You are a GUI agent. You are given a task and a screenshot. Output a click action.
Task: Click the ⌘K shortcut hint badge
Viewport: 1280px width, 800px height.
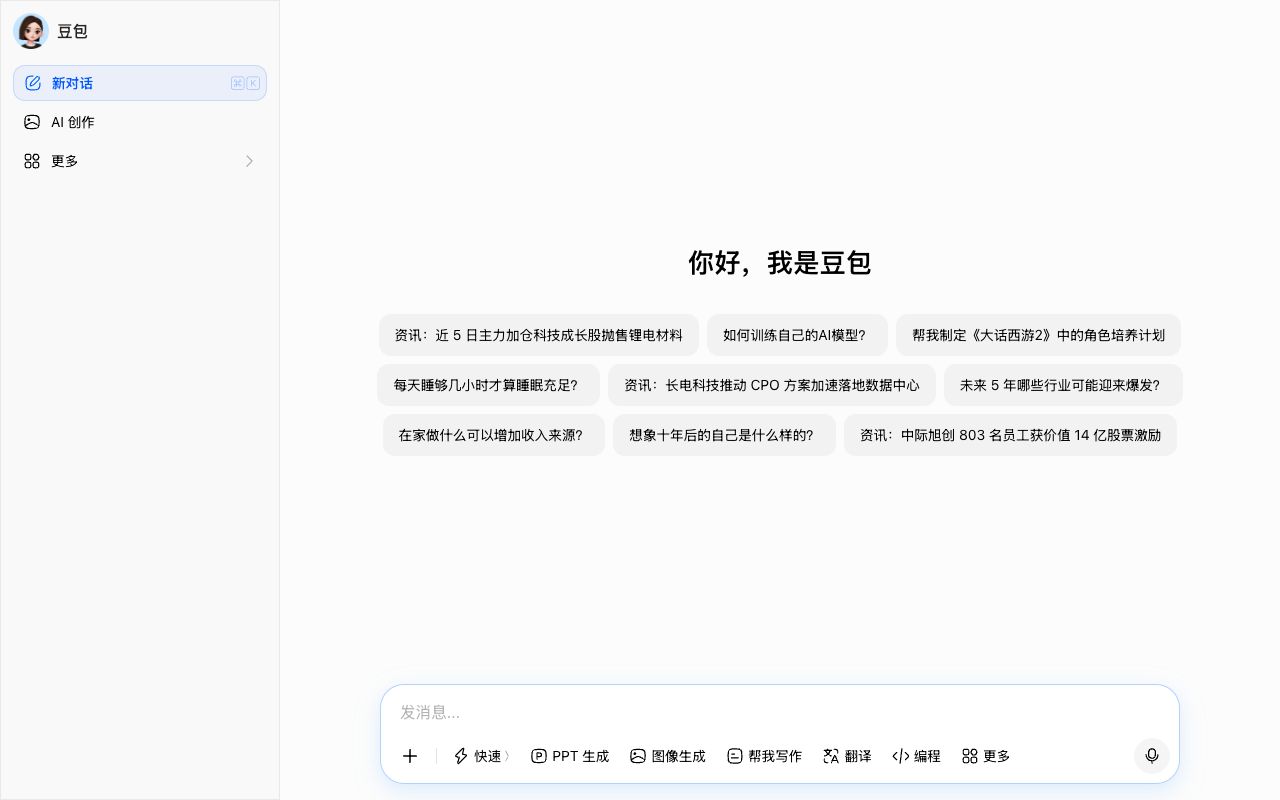[x=245, y=83]
